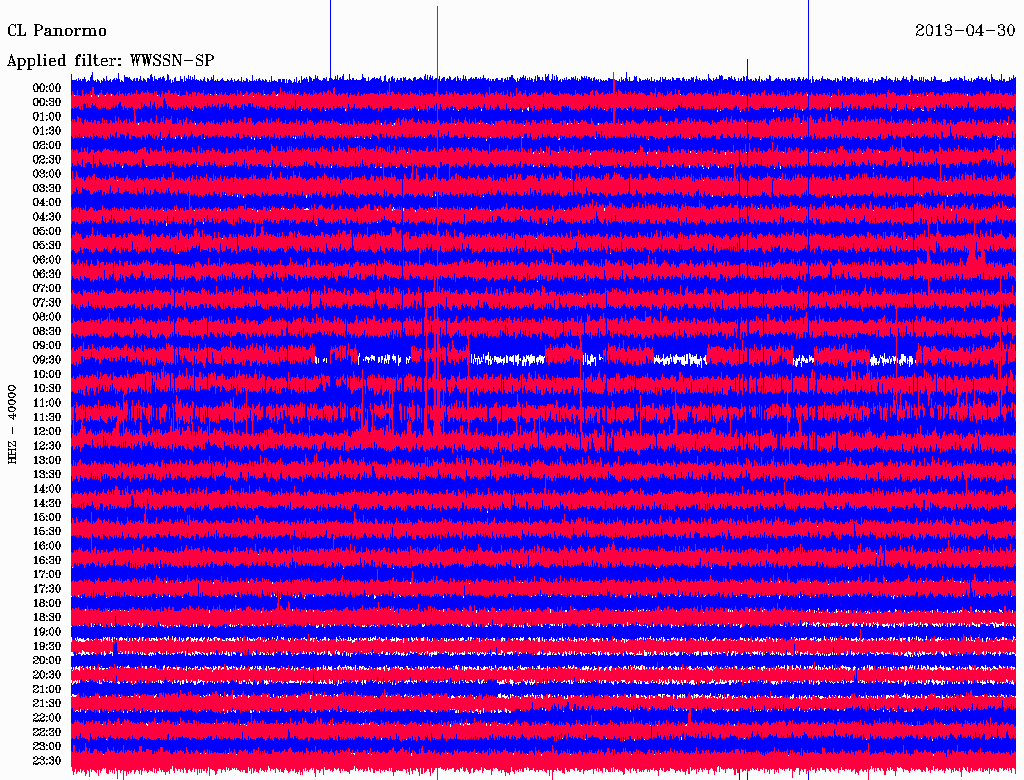Screen dimensions: 1024x780
Task: Select the 03:00 time label
Action: 47,174
